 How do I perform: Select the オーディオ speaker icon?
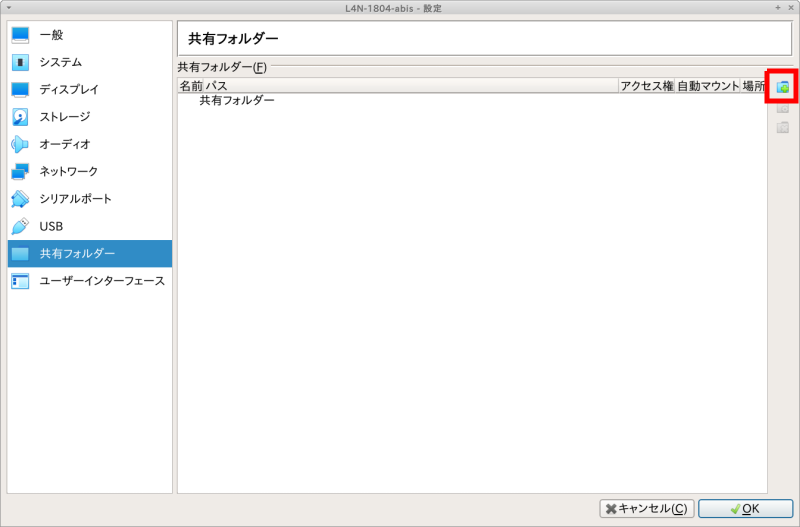(20, 144)
